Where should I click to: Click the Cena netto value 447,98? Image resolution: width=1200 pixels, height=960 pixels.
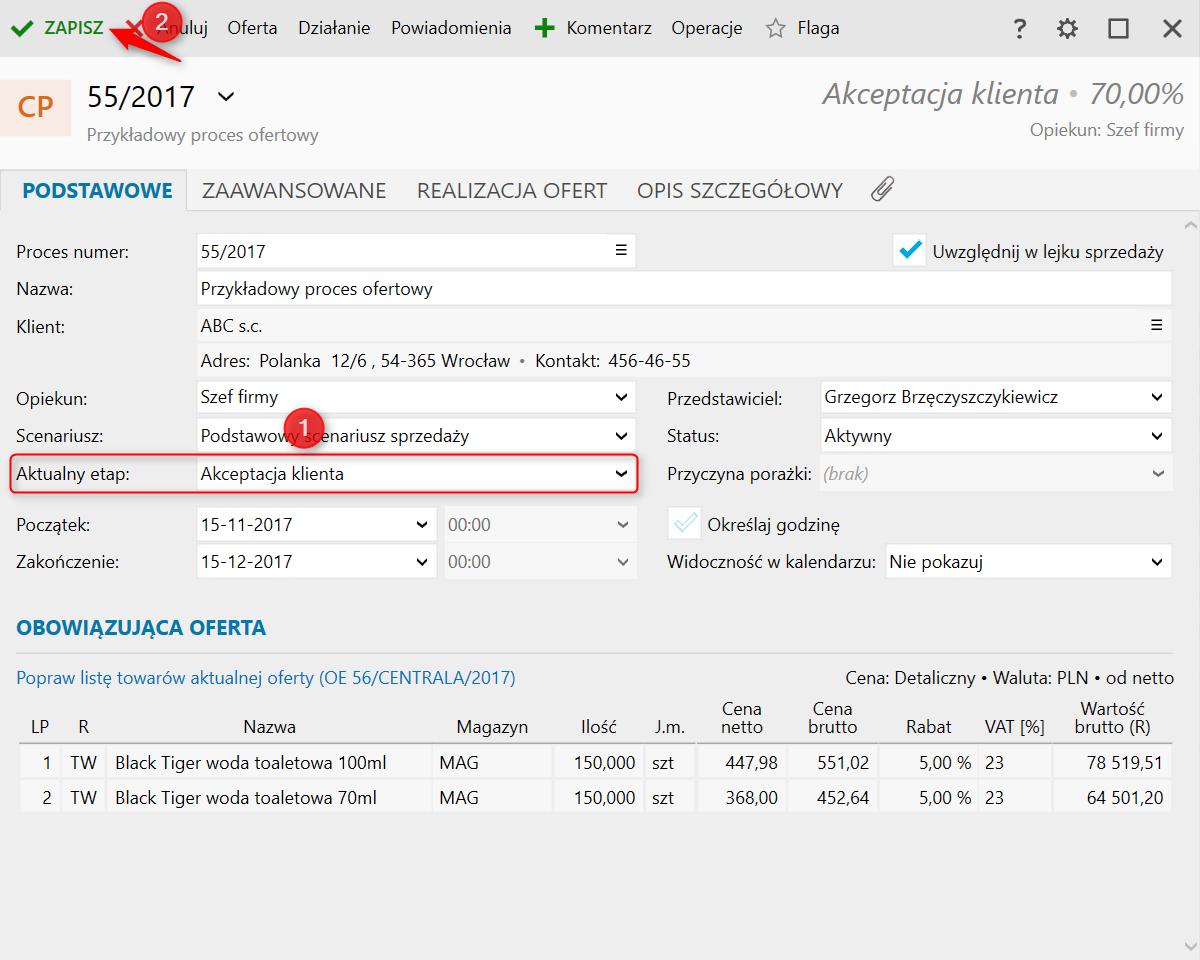[x=752, y=763]
